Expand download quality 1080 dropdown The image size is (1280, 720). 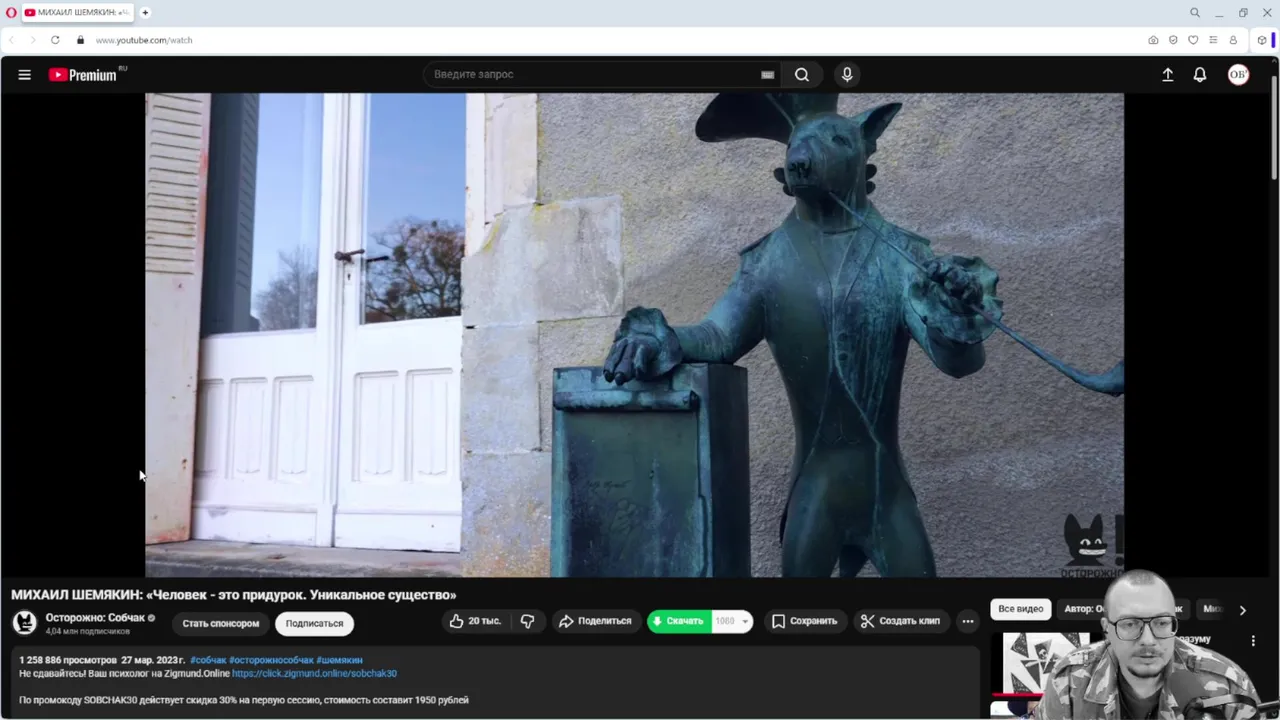(732, 621)
